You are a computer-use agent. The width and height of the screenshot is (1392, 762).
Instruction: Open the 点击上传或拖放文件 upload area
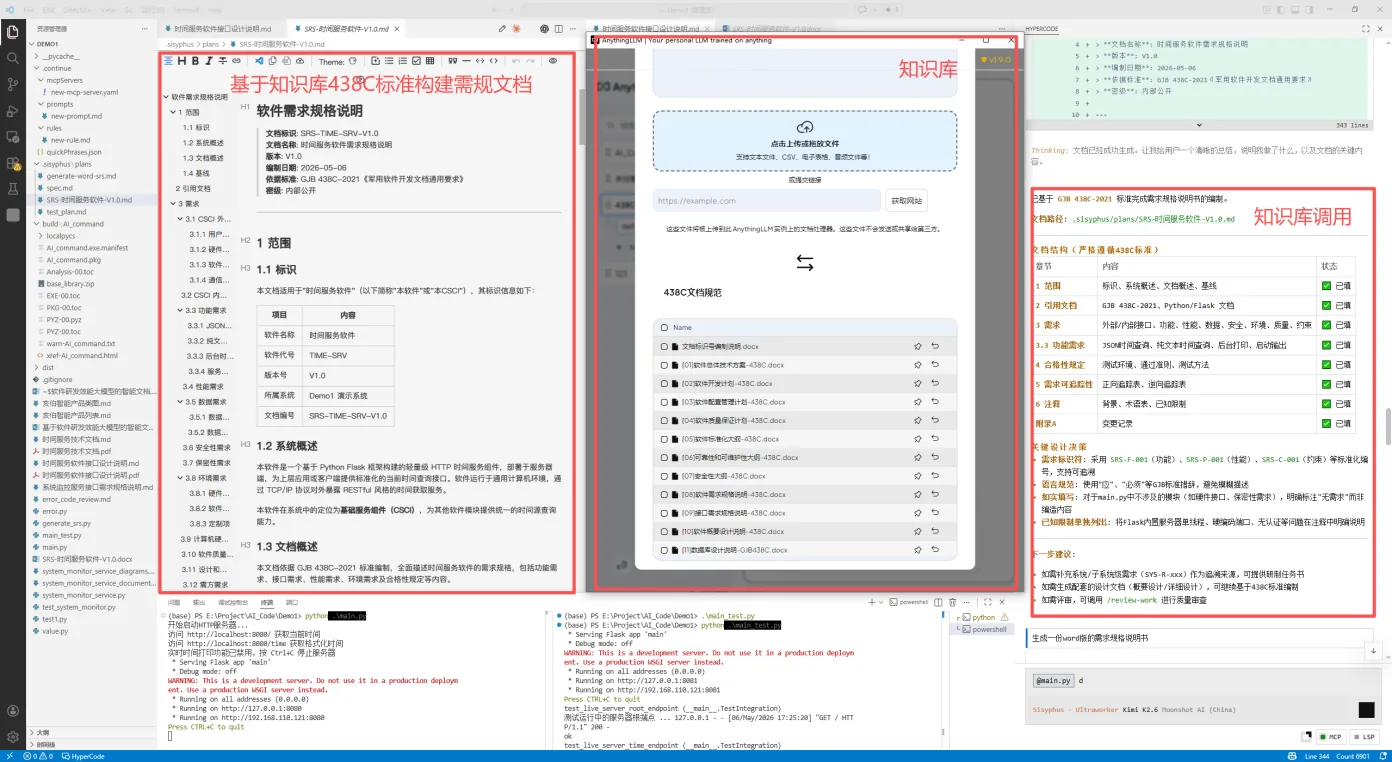click(x=804, y=141)
